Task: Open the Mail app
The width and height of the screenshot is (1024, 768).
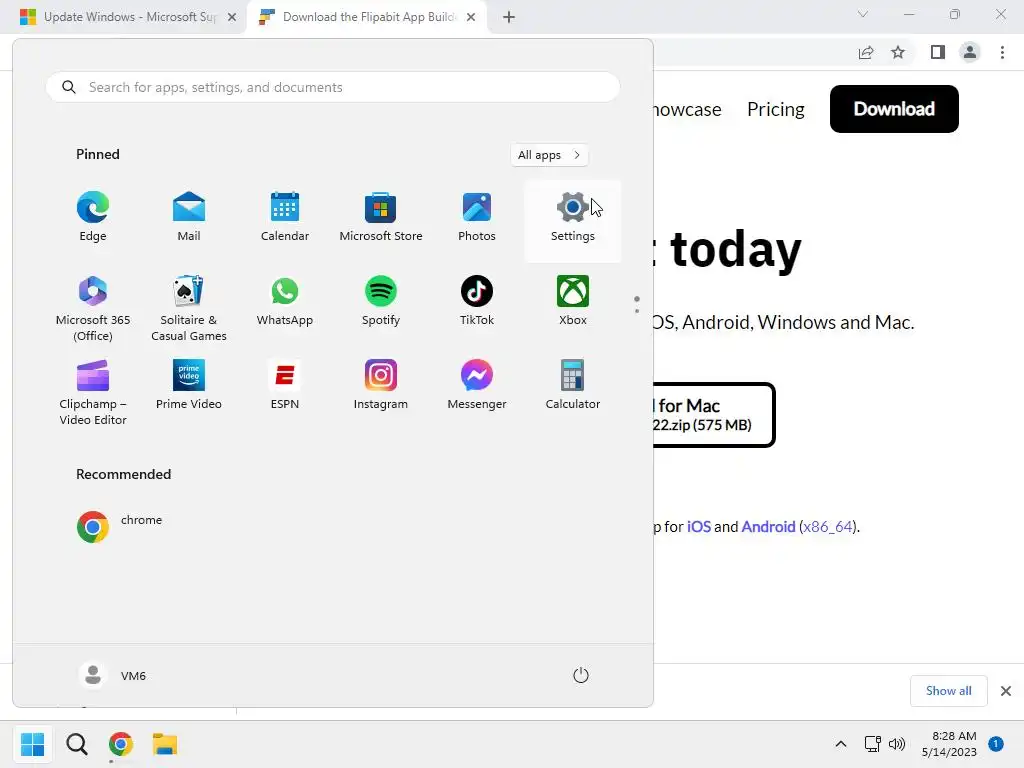Action: tap(189, 218)
